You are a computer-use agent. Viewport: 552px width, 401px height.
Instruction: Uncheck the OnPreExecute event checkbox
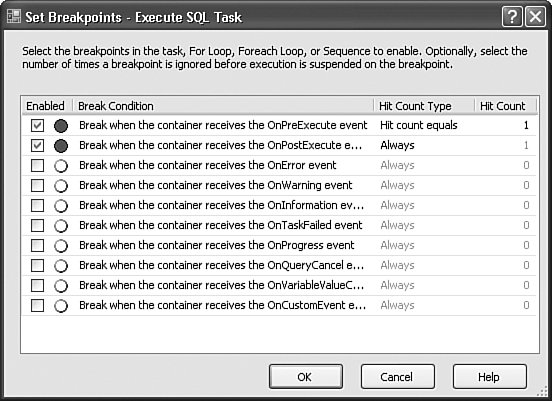pos(37,125)
